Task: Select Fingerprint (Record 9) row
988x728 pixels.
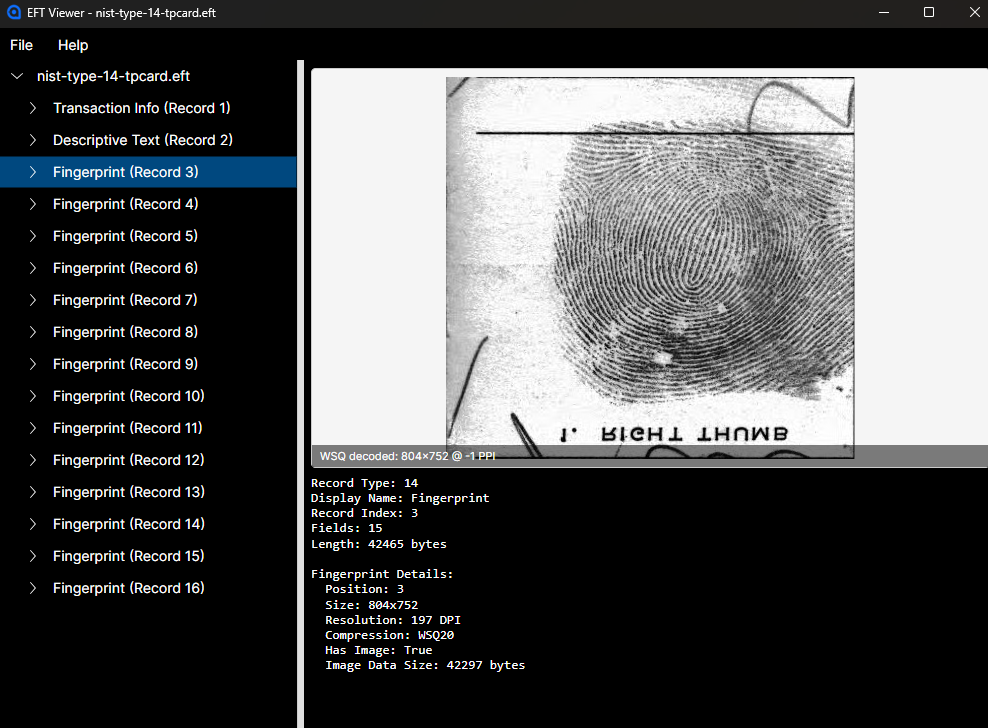Action: pyautogui.click(x=148, y=364)
